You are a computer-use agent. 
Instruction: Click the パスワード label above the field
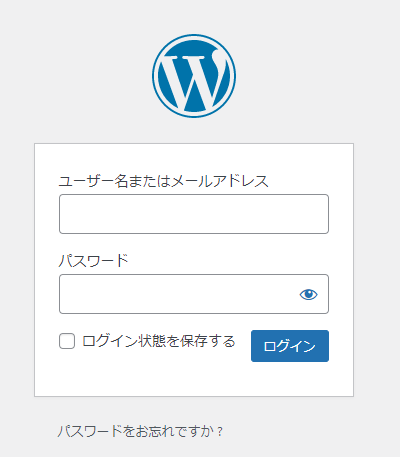(94, 261)
